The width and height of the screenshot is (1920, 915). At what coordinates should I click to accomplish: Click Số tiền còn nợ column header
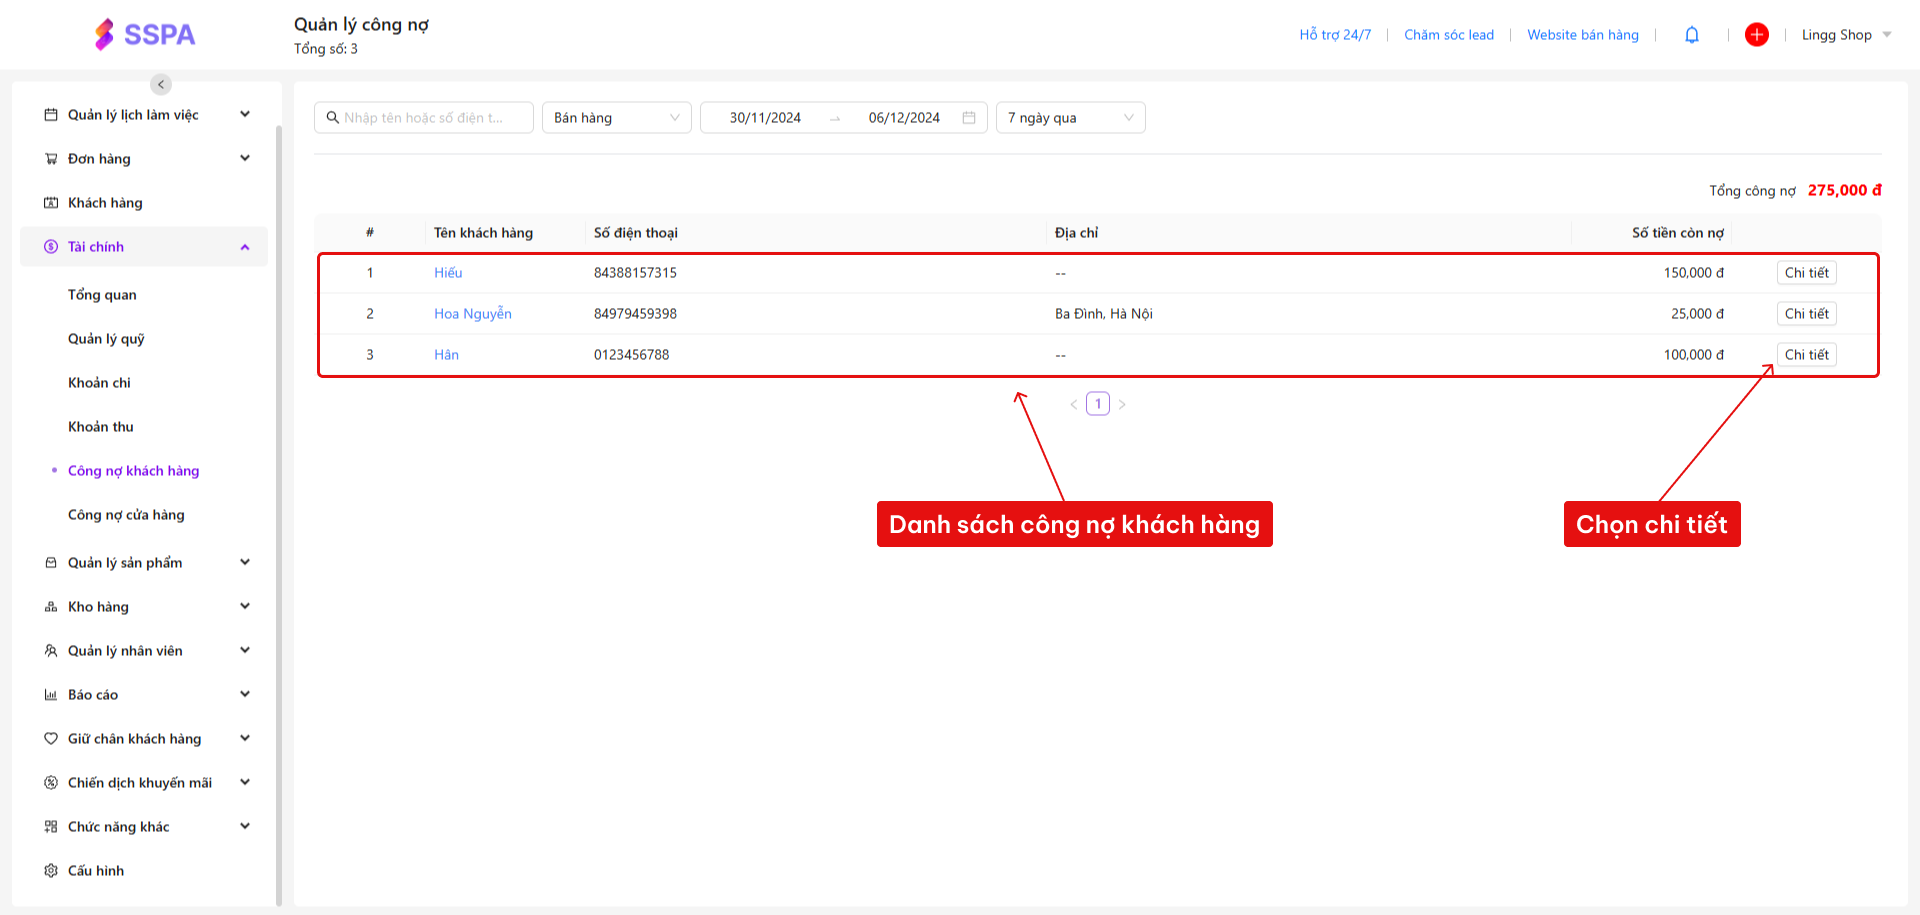(x=1678, y=233)
